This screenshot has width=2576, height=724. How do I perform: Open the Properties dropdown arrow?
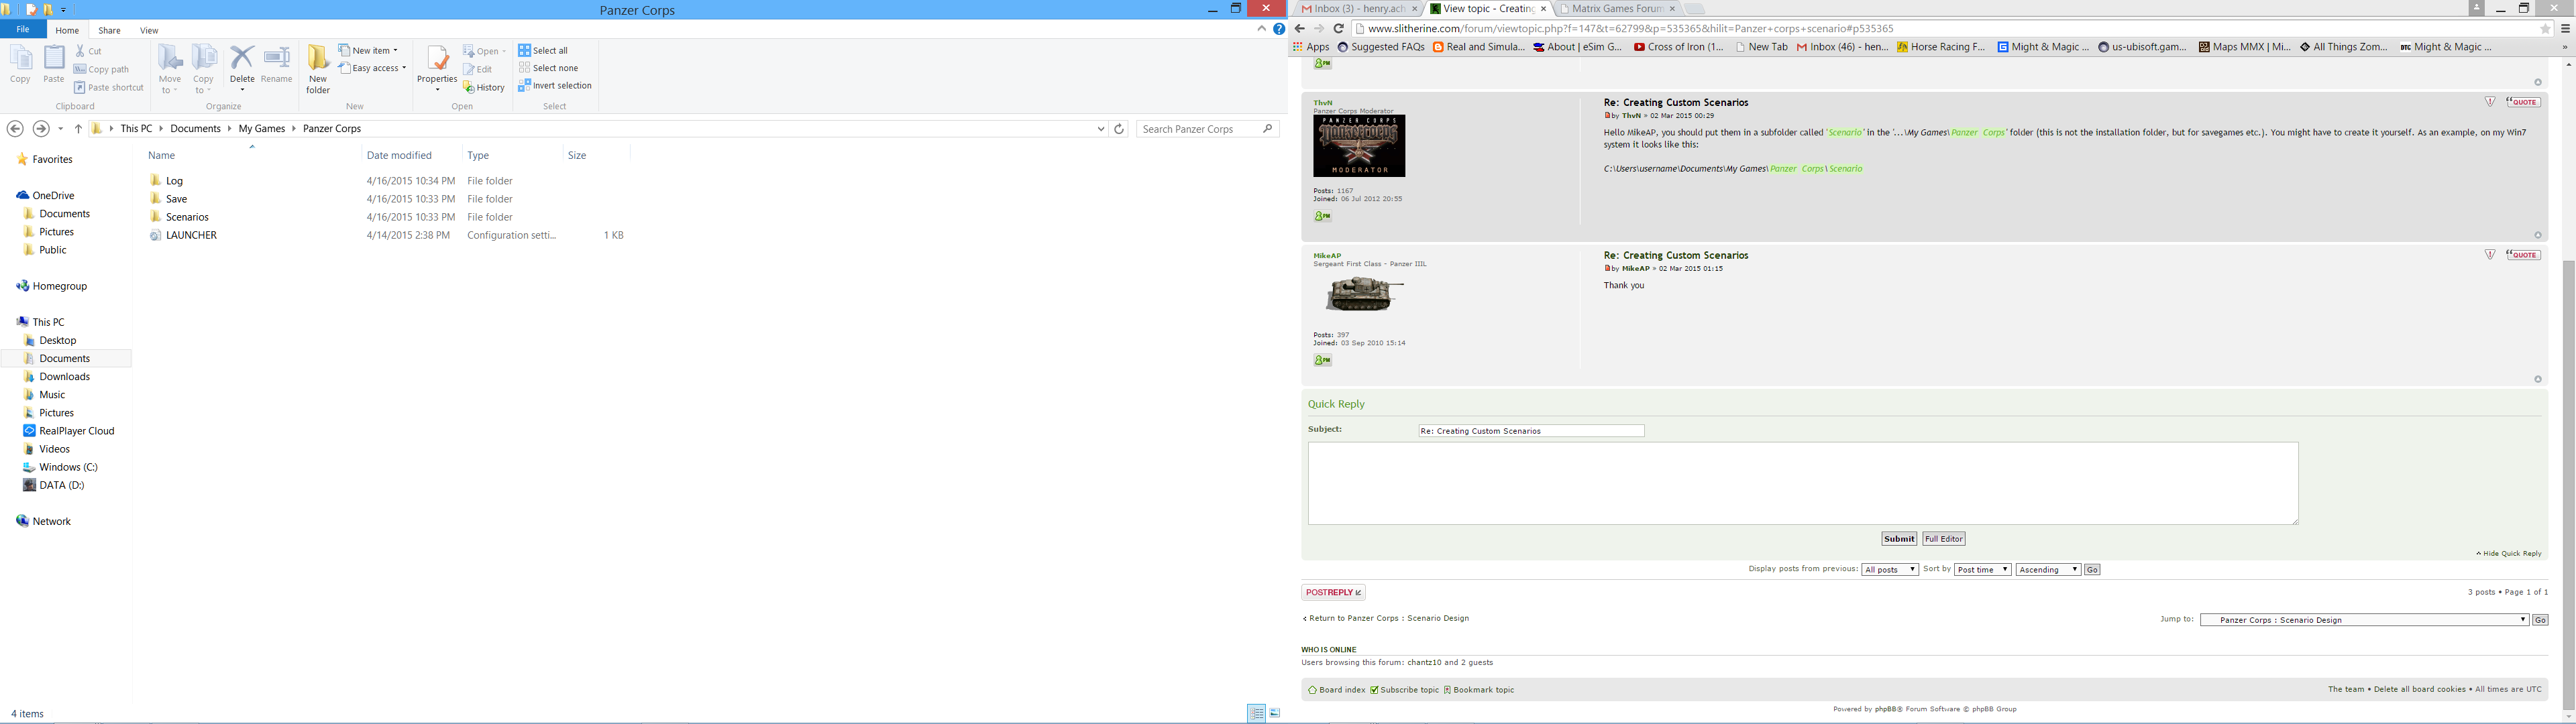pos(437,90)
